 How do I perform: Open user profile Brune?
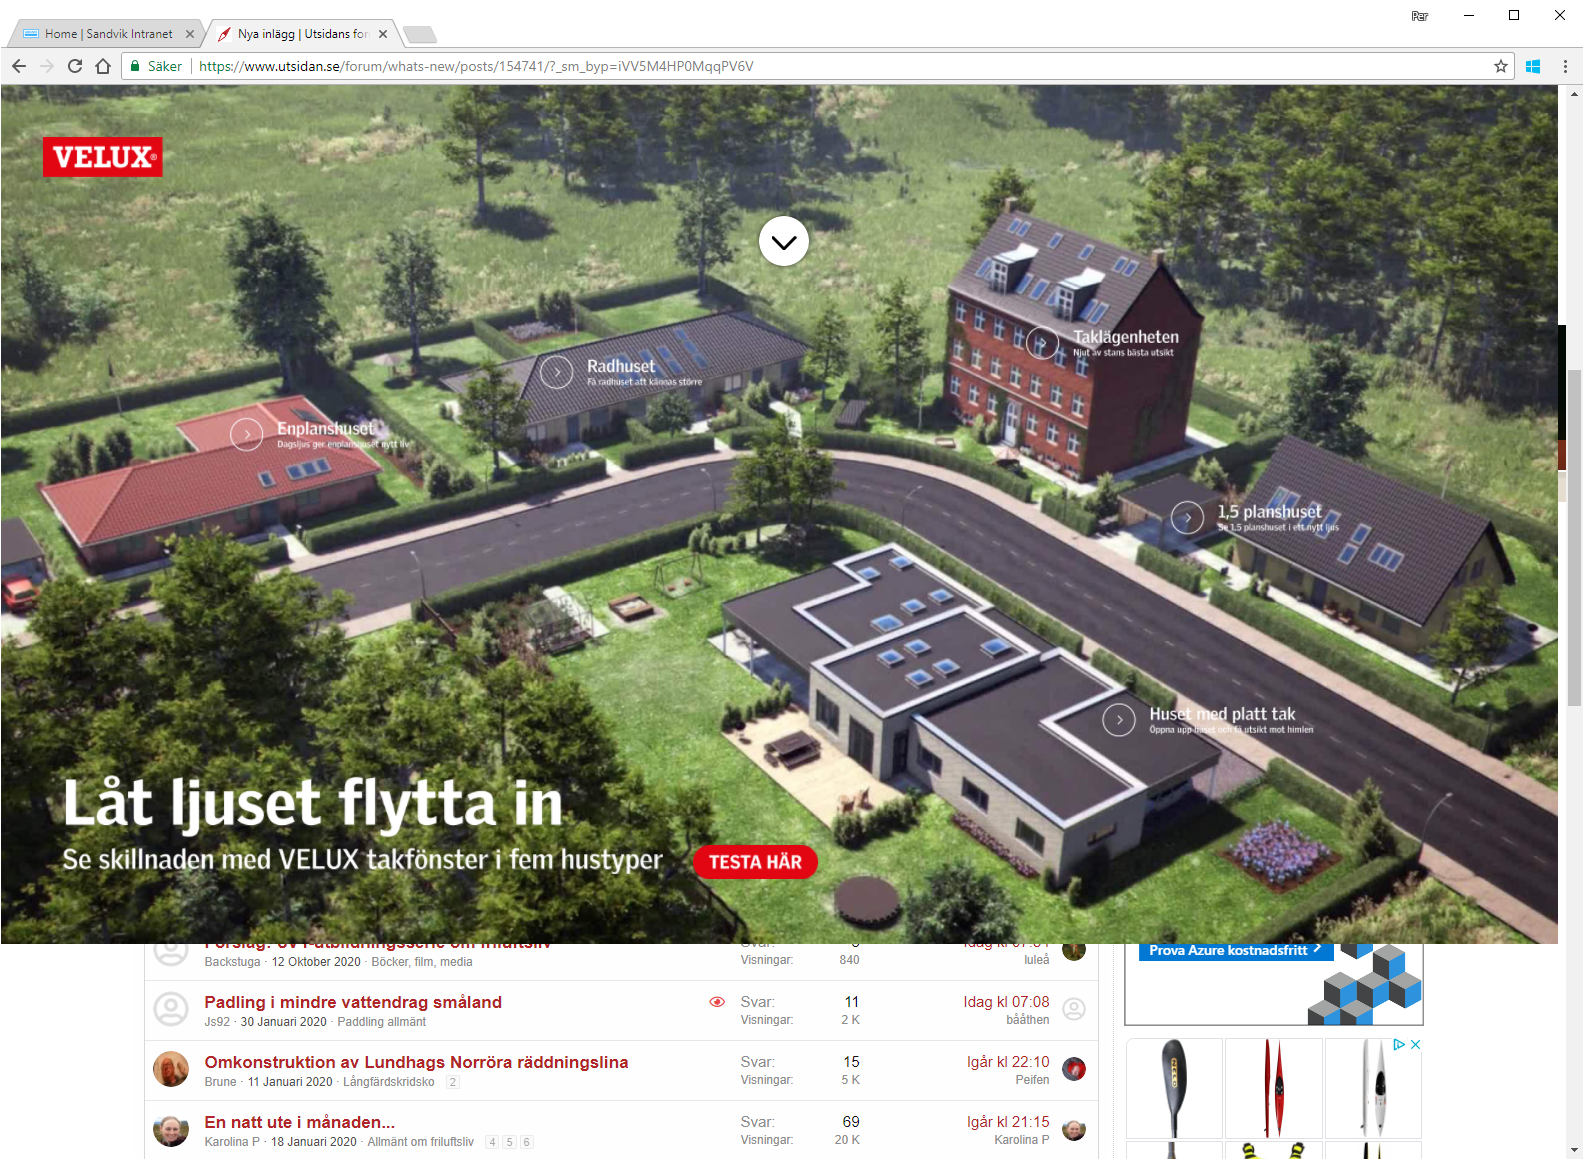220,1082
